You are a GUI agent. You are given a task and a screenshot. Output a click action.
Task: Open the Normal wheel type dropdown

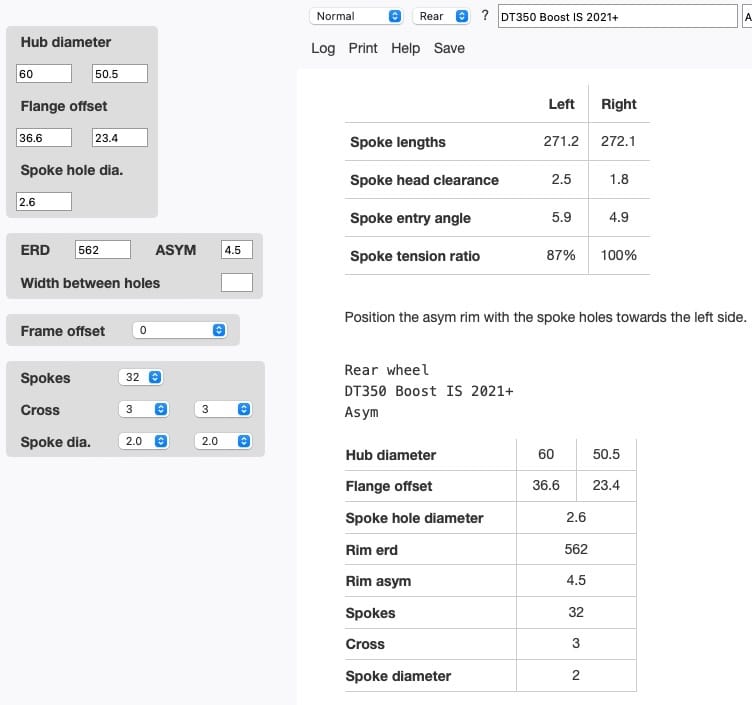coord(356,16)
